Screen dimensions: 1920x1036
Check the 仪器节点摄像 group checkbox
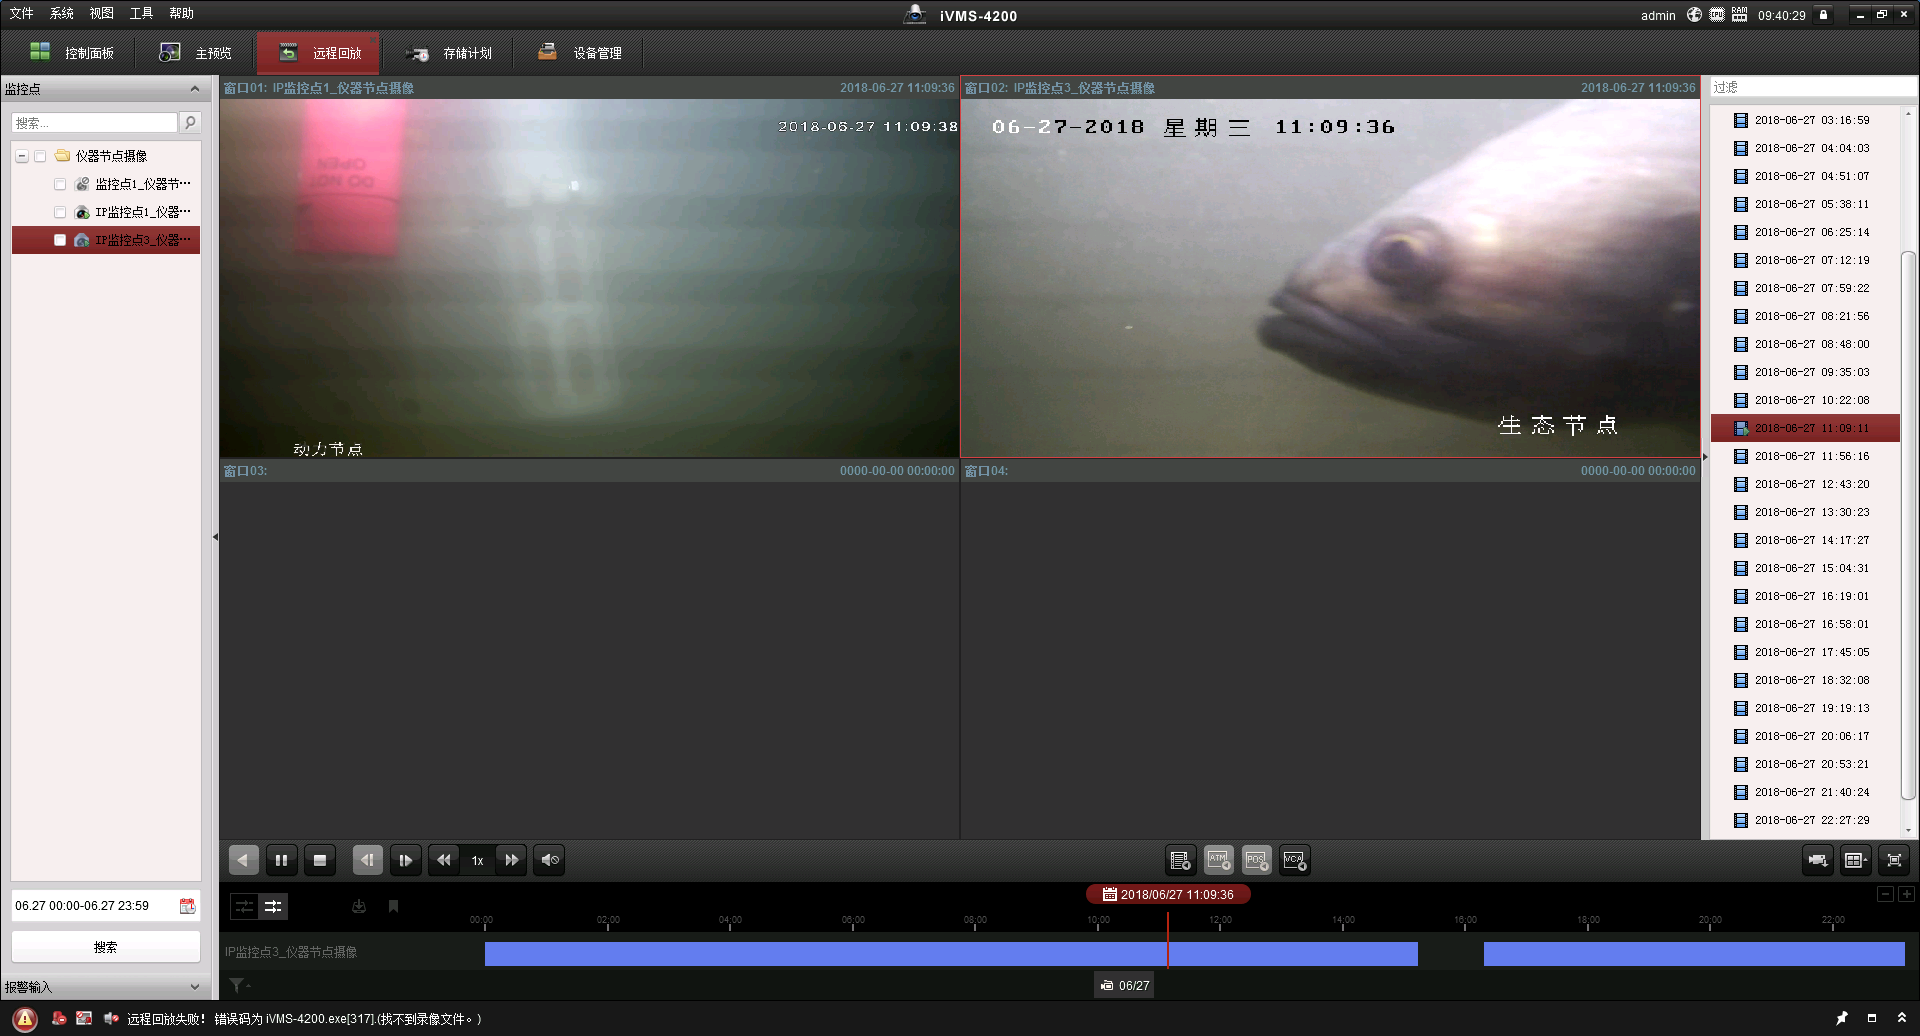[40, 156]
